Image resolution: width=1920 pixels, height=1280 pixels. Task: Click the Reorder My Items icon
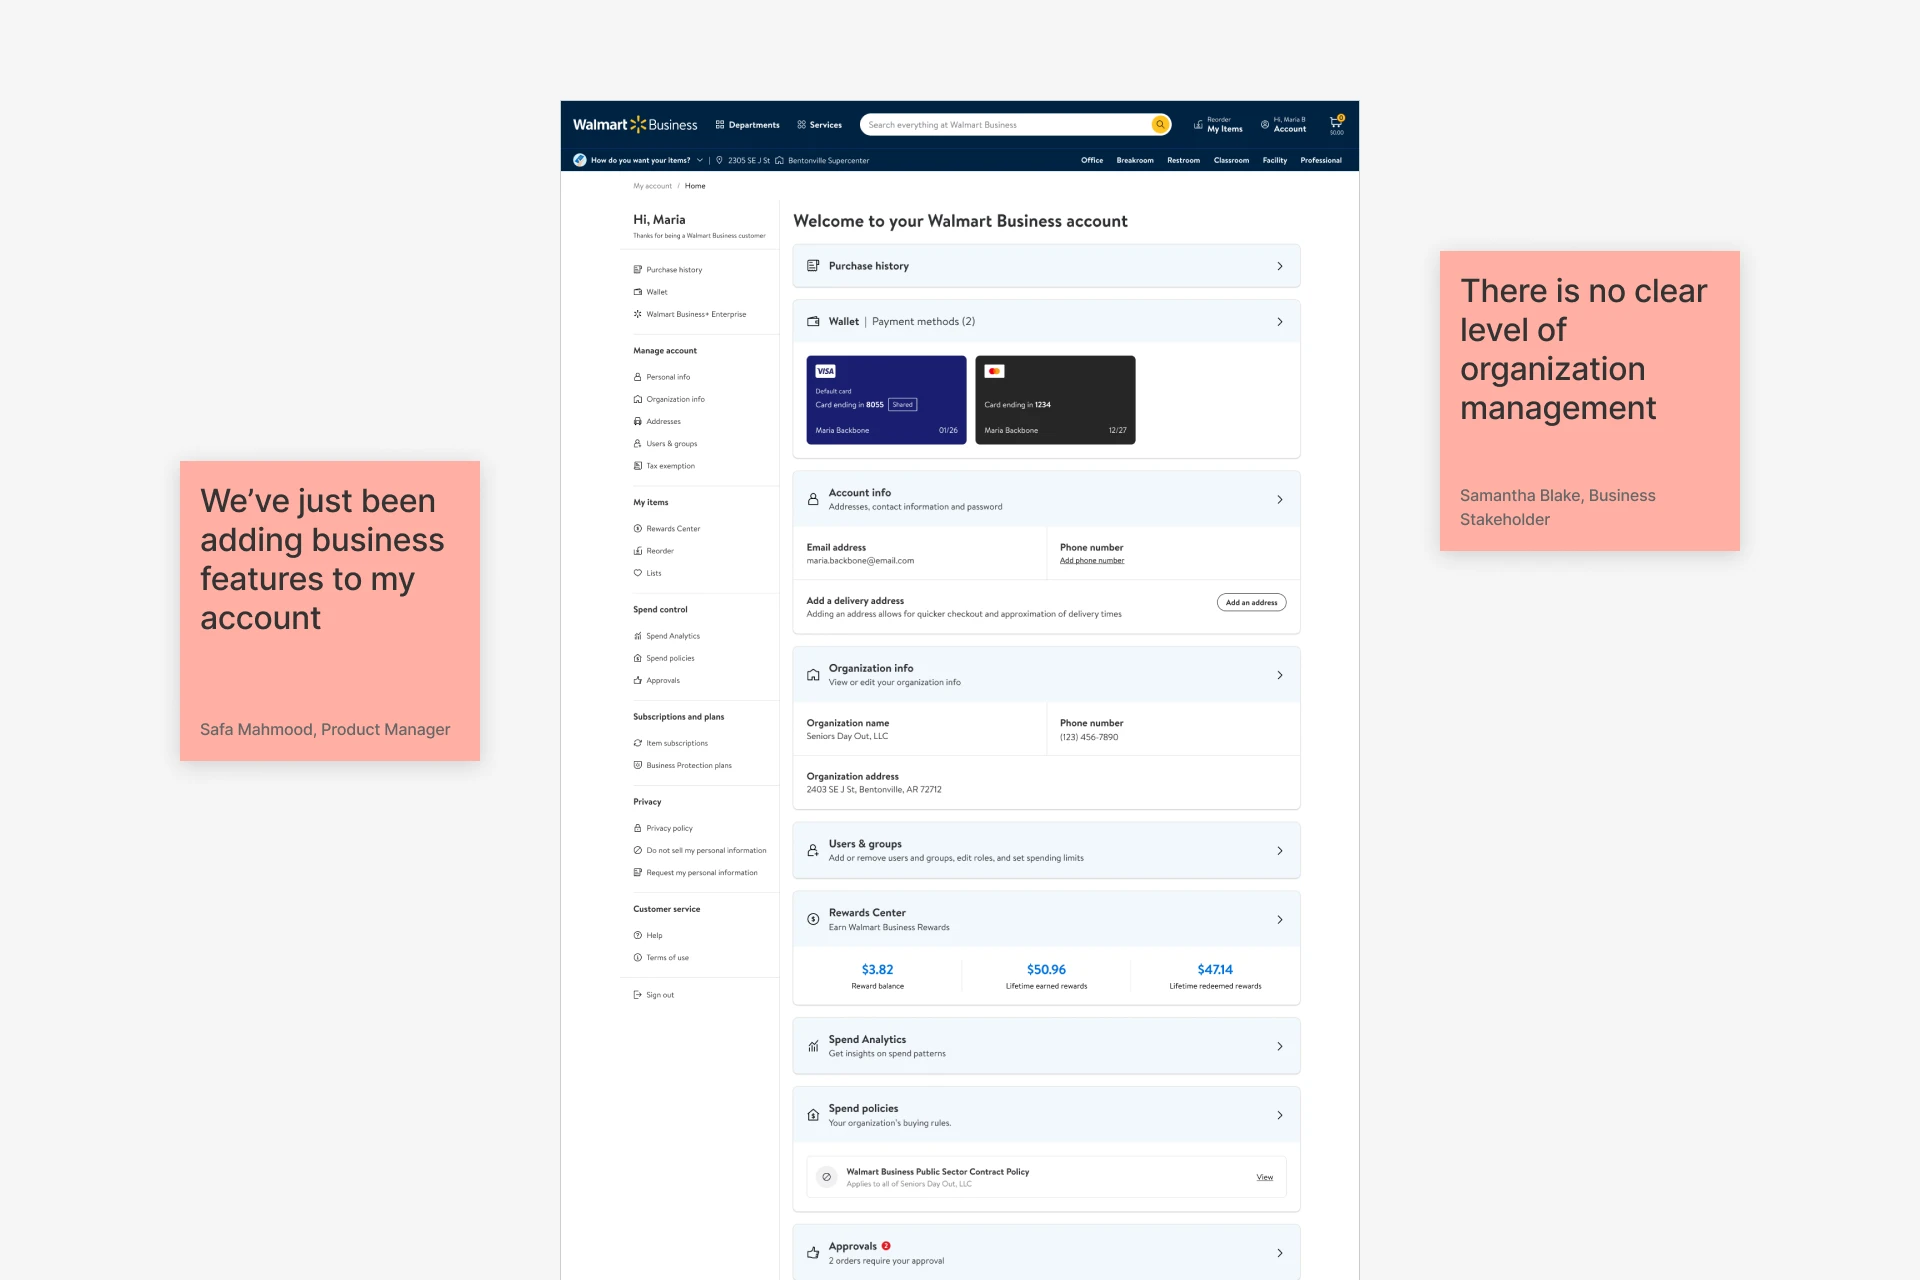point(1199,123)
